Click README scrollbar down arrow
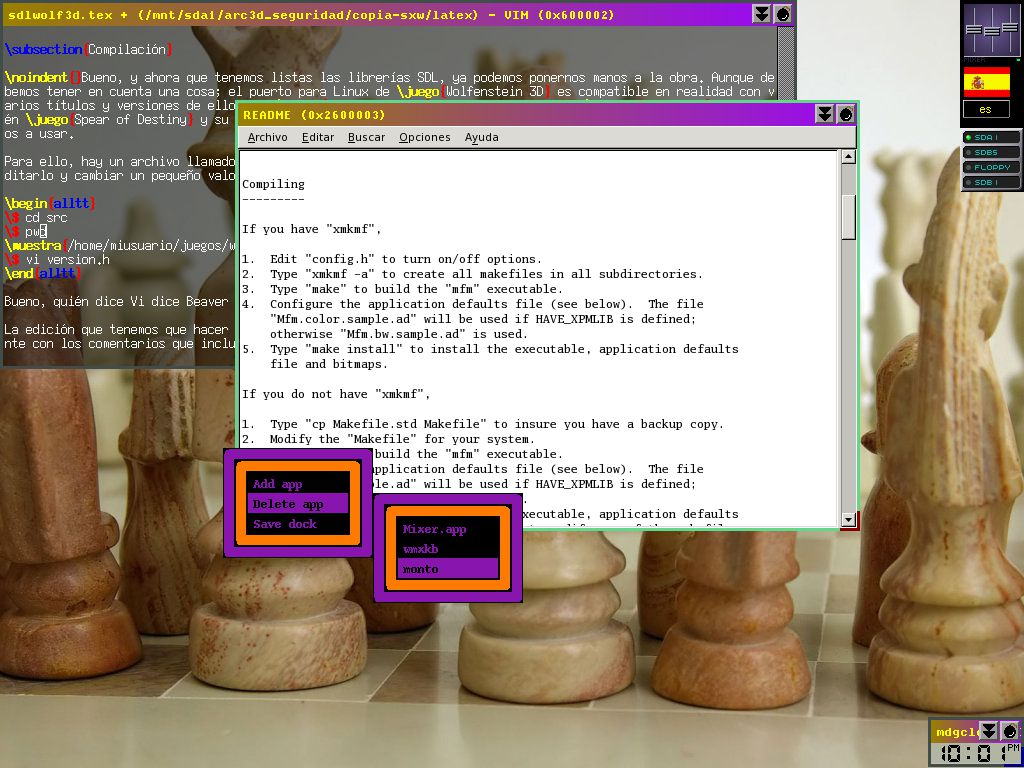 point(848,520)
